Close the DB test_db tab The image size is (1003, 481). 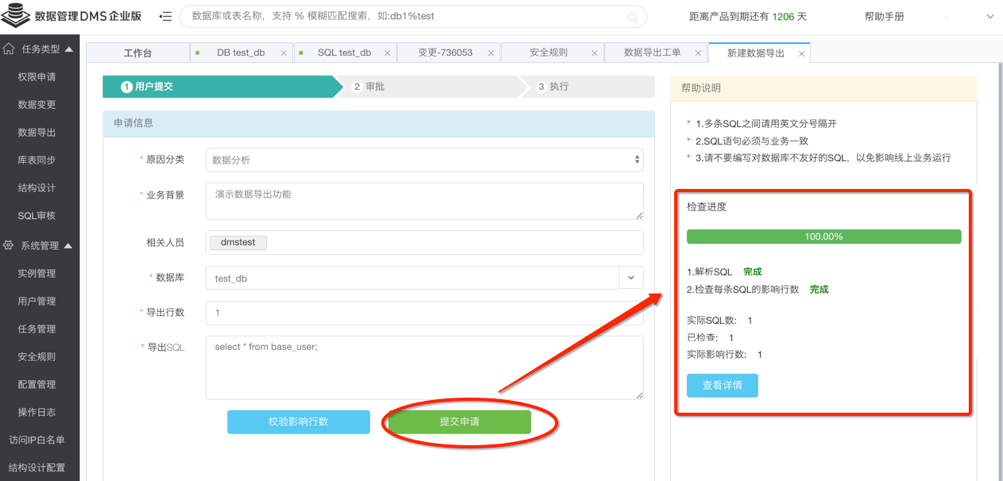point(283,53)
